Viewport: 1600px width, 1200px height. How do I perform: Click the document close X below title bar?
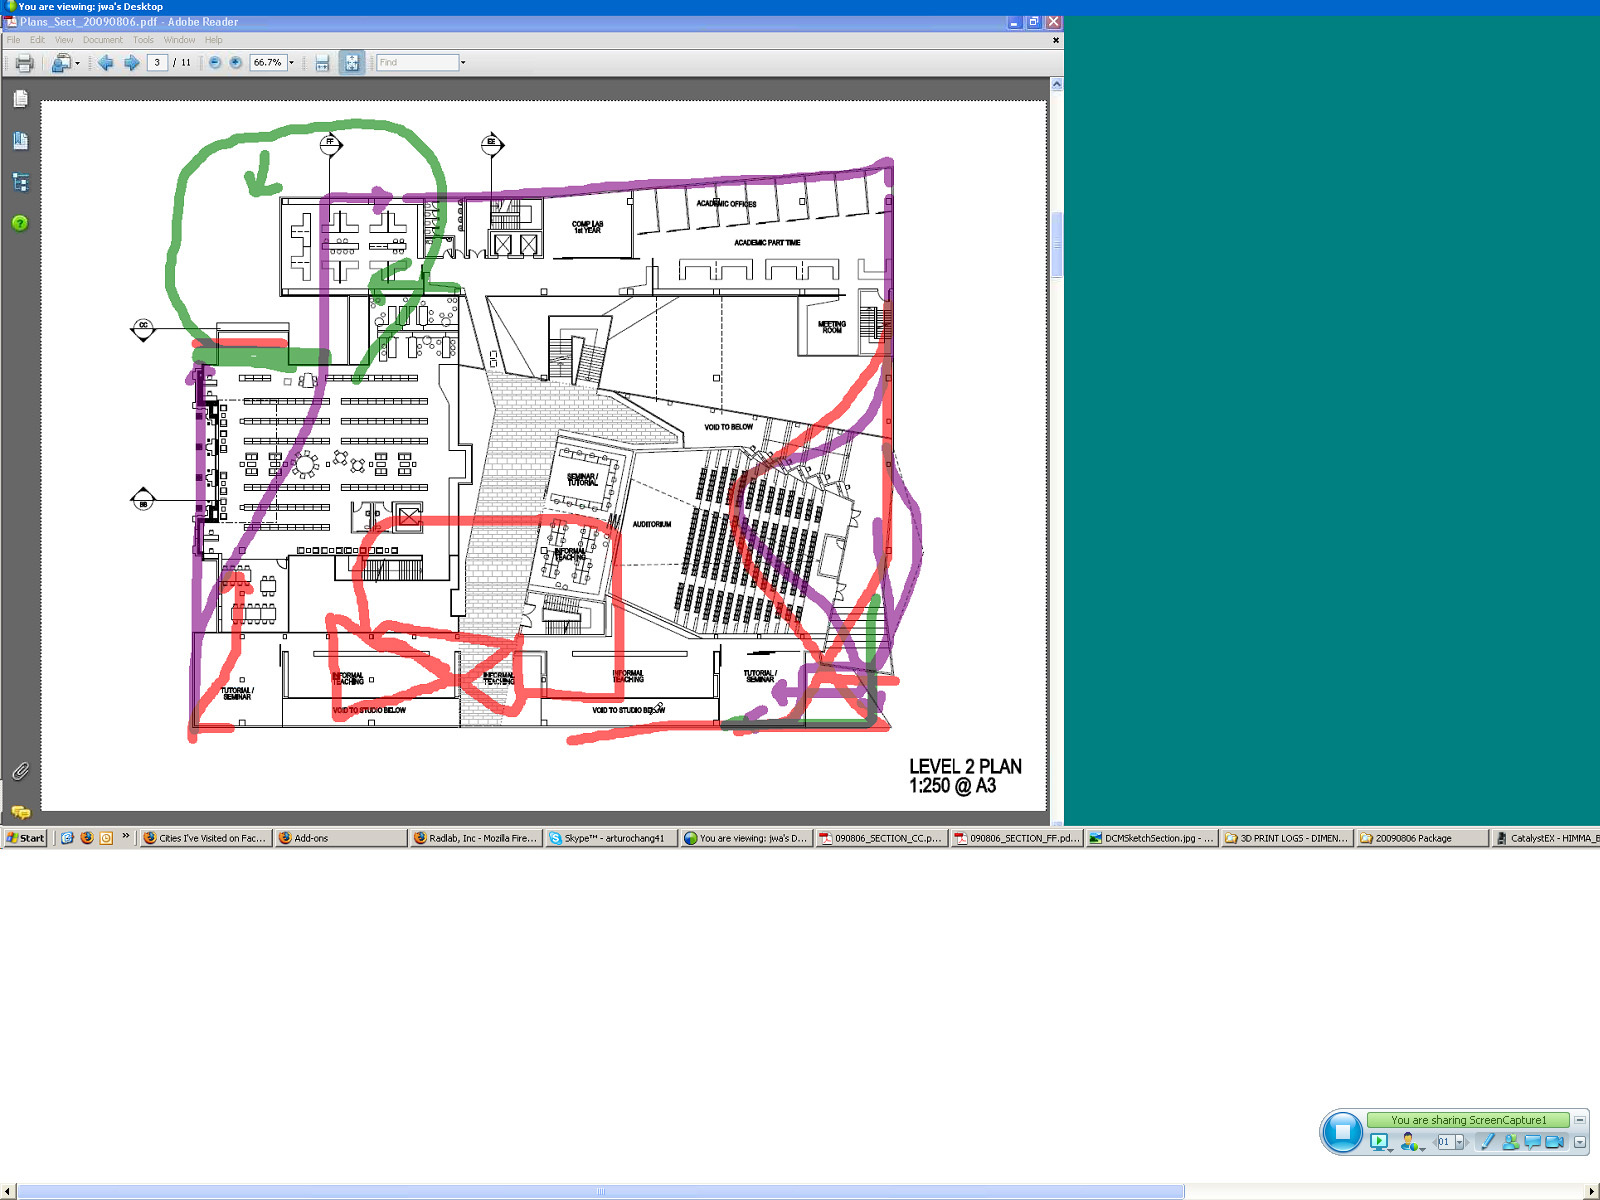pyautogui.click(x=1056, y=40)
